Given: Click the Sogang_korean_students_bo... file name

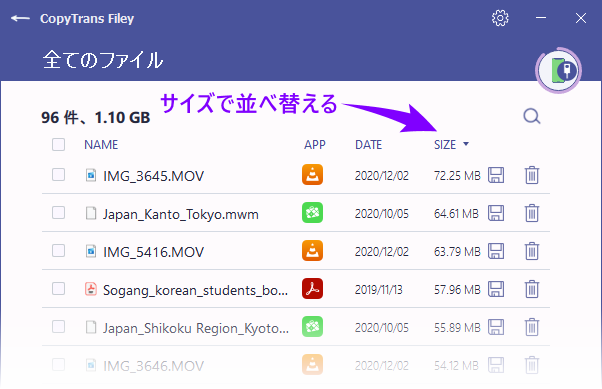Looking at the screenshot, I should coord(195,290).
